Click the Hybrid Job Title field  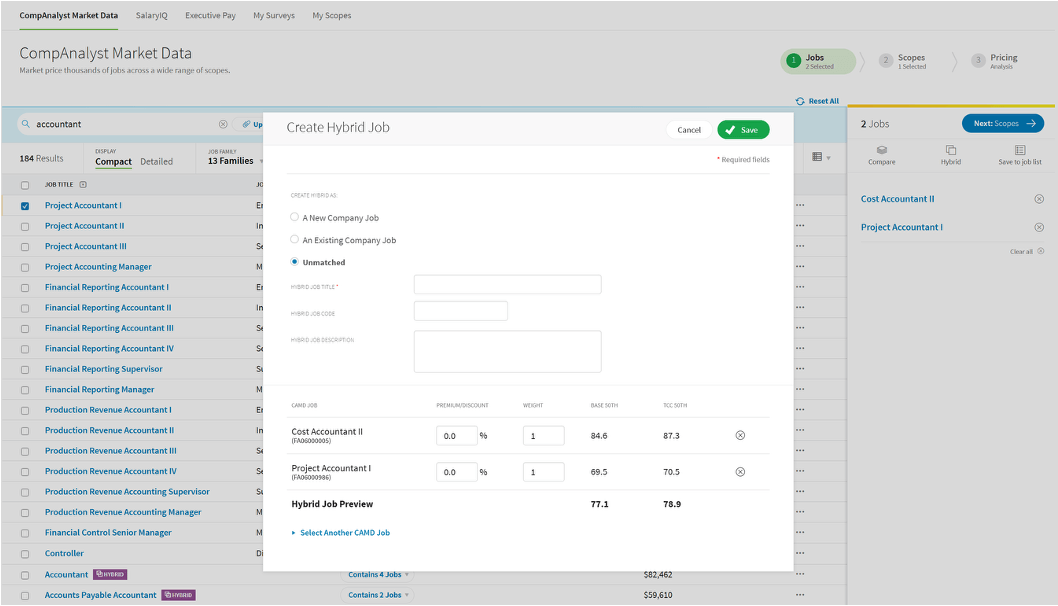tap(507, 285)
